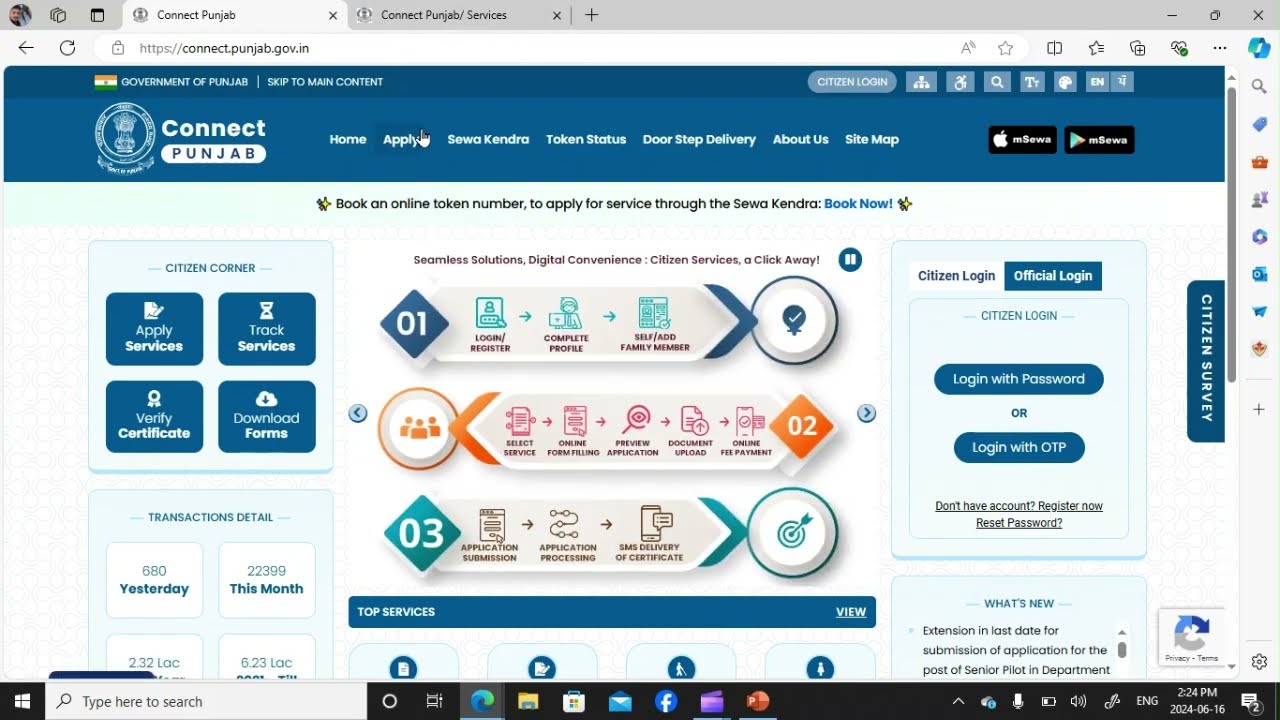Switch to Official Login tab
The height and width of the screenshot is (720, 1280).
pyautogui.click(x=1053, y=276)
